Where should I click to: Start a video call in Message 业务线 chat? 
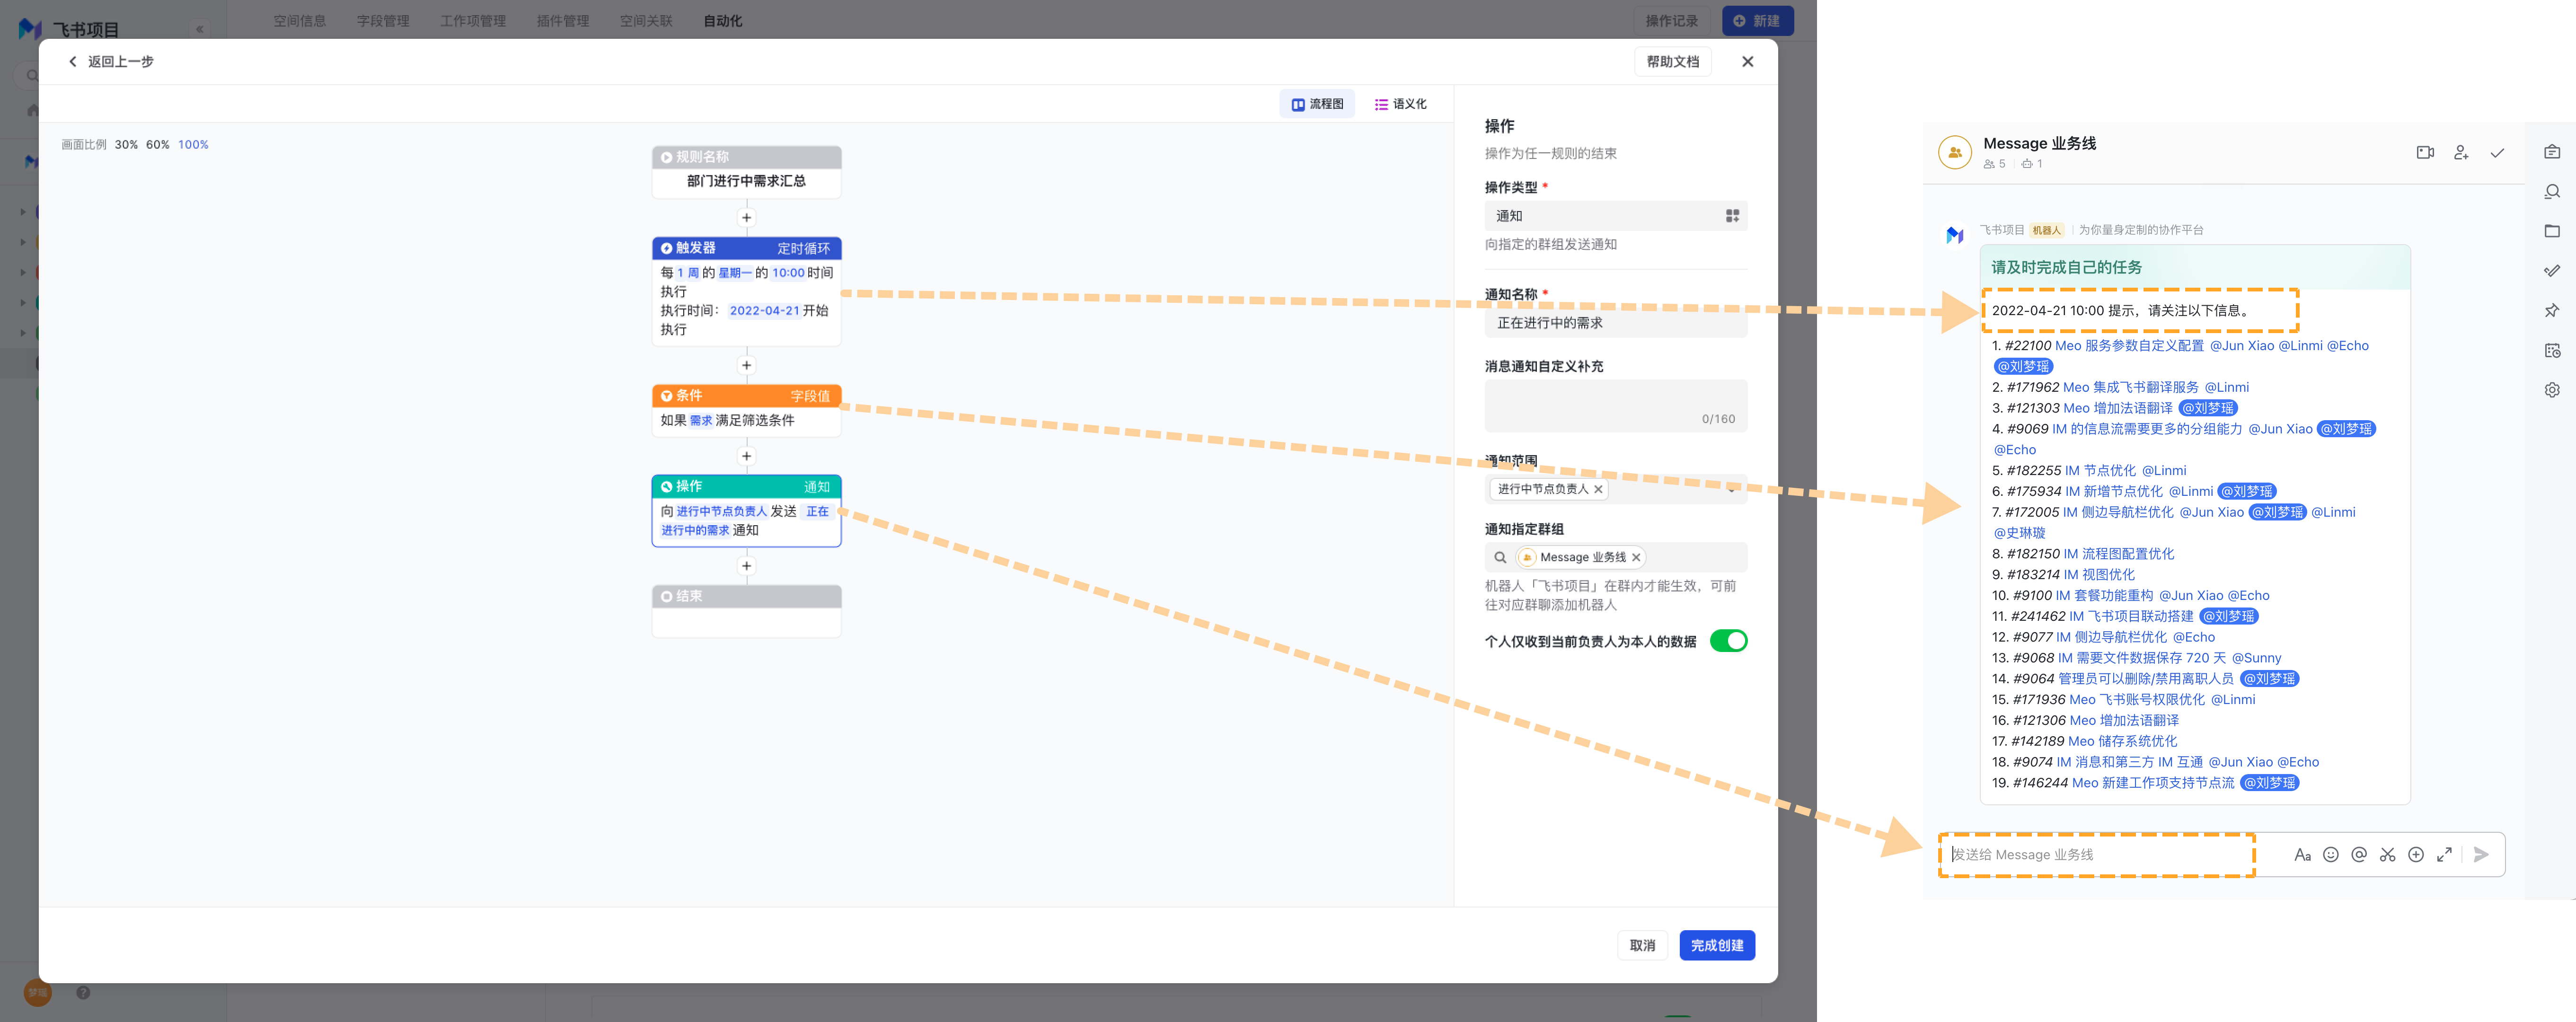point(2425,153)
